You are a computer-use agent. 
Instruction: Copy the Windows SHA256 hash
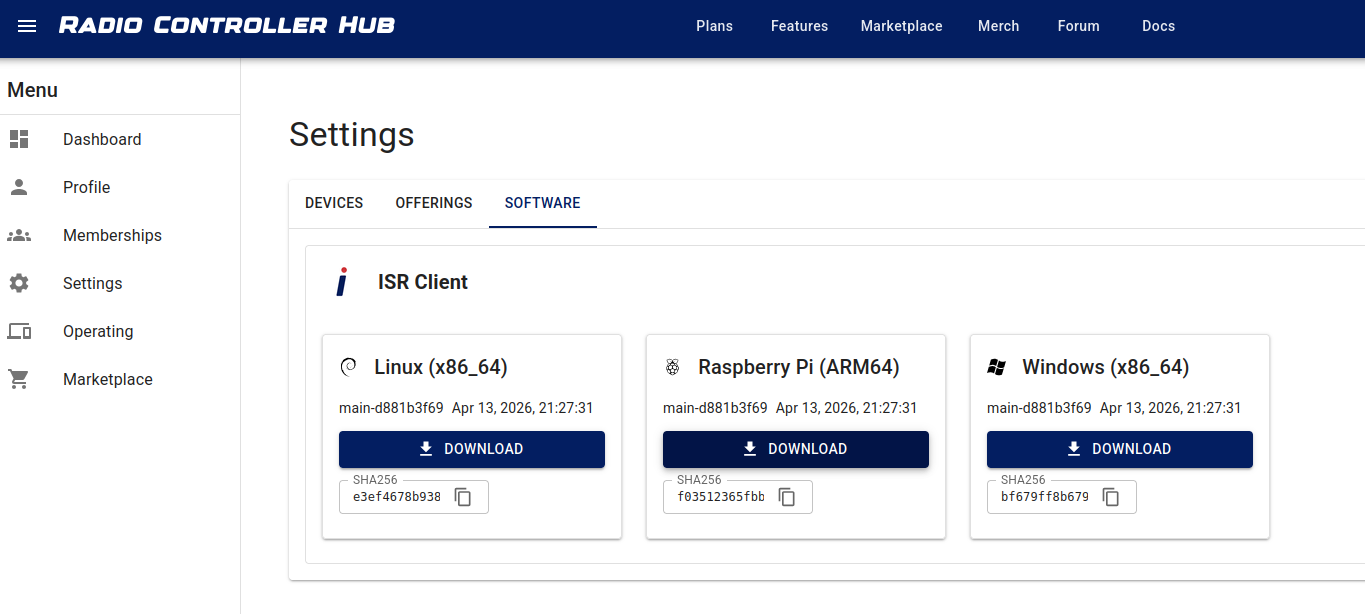1111,497
